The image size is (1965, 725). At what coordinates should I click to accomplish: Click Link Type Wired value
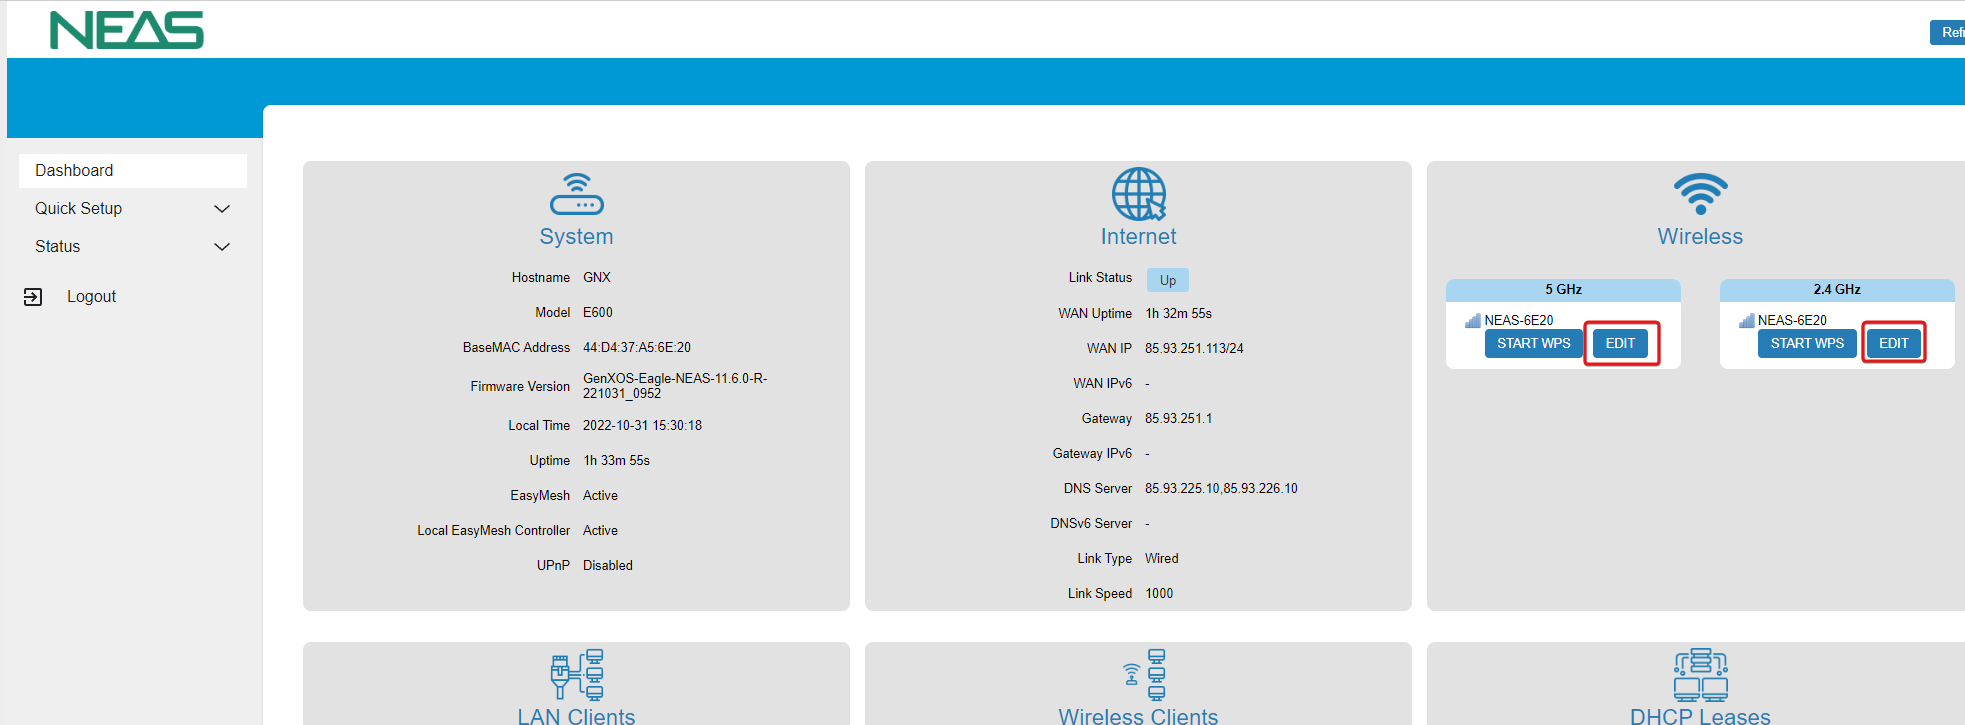(x=1162, y=559)
